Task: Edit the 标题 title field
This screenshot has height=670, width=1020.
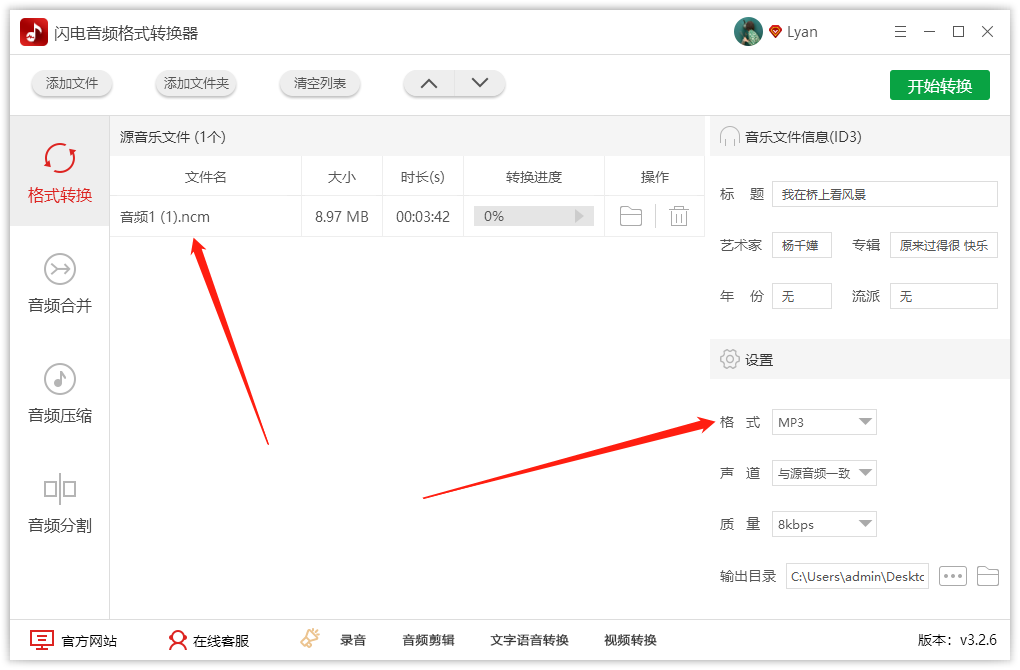Action: [x=884, y=193]
